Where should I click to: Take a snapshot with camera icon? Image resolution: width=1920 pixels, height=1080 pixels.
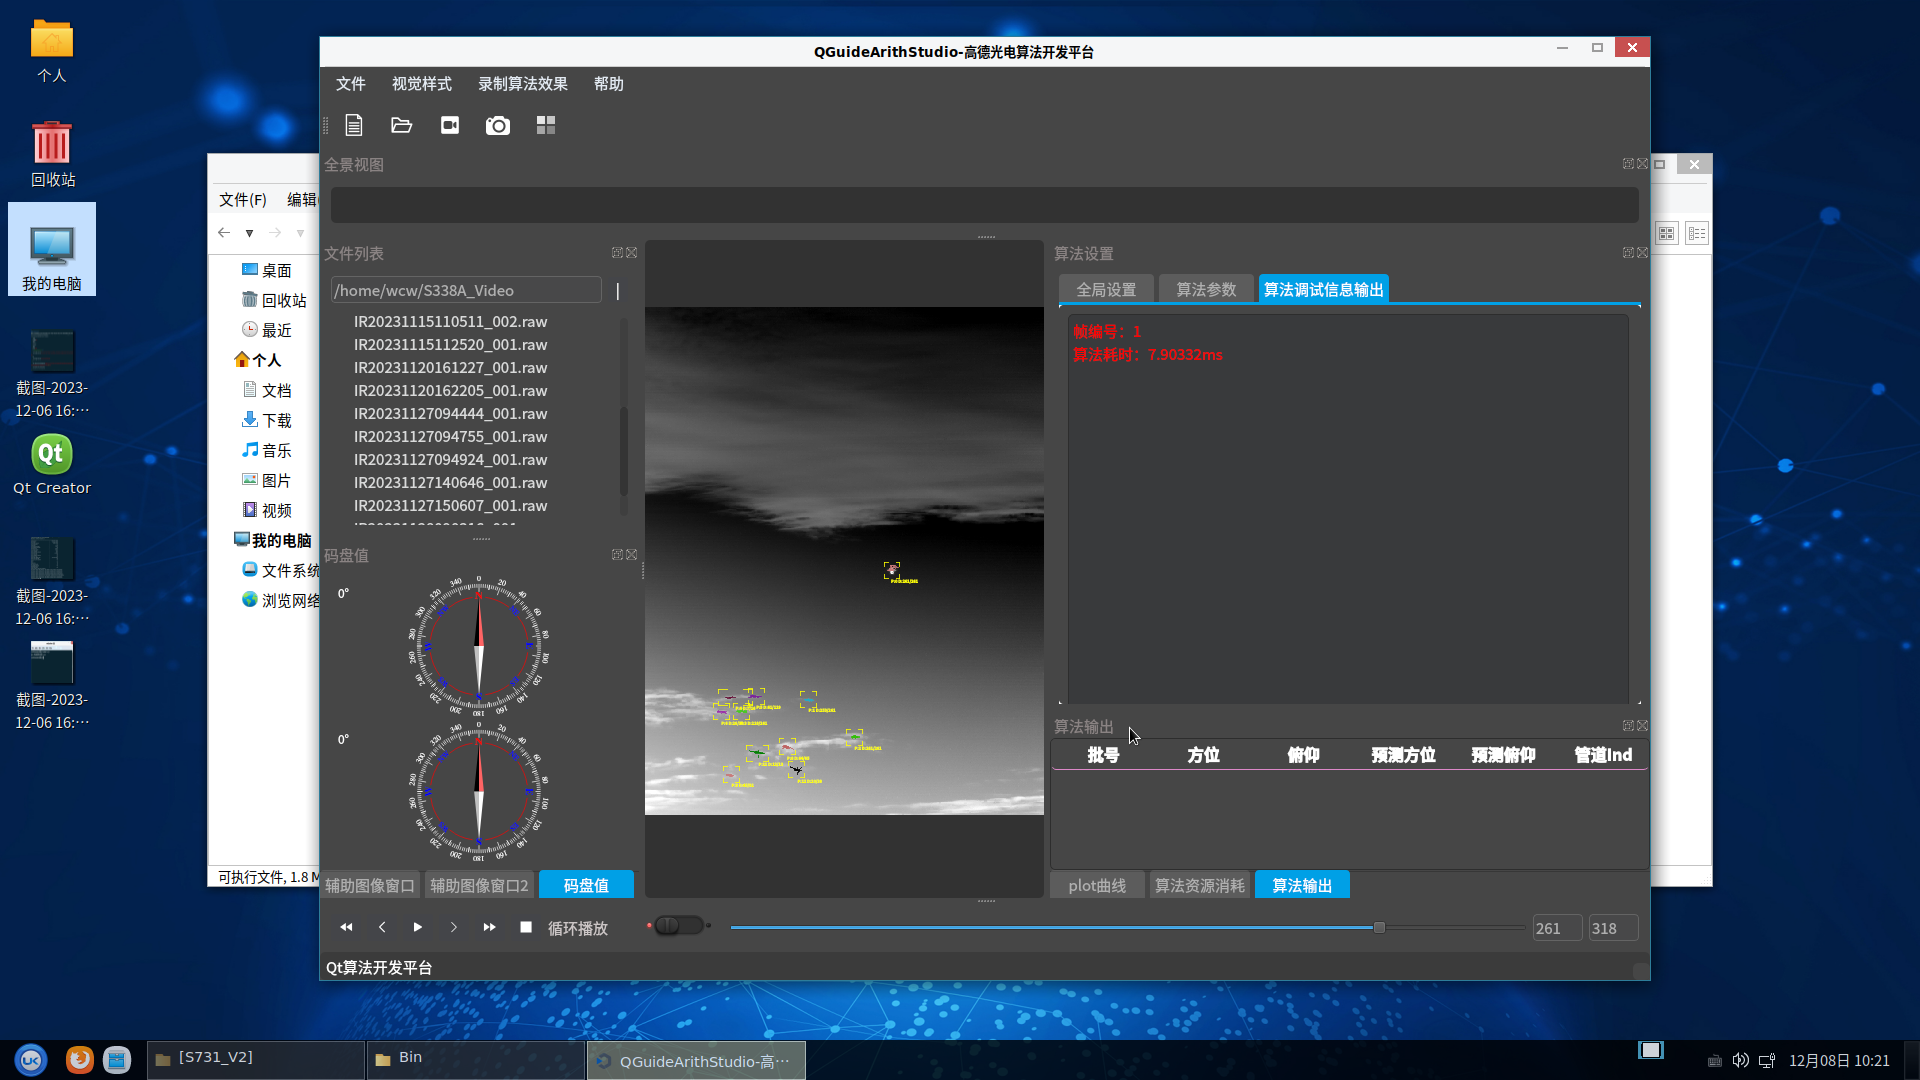pyautogui.click(x=498, y=125)
